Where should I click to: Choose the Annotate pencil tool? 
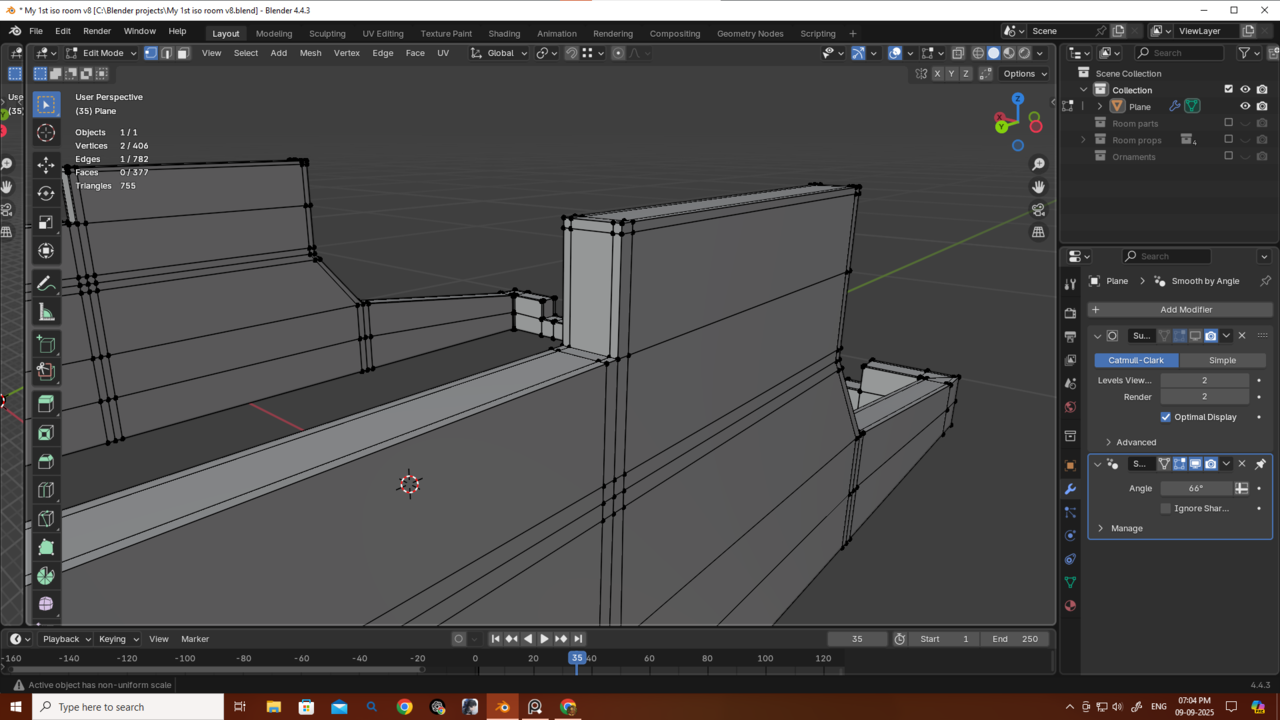[x=46, y=284]
